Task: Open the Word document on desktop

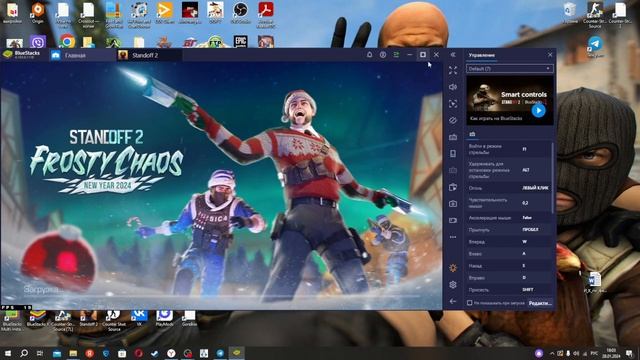Action: coord(595,282)
